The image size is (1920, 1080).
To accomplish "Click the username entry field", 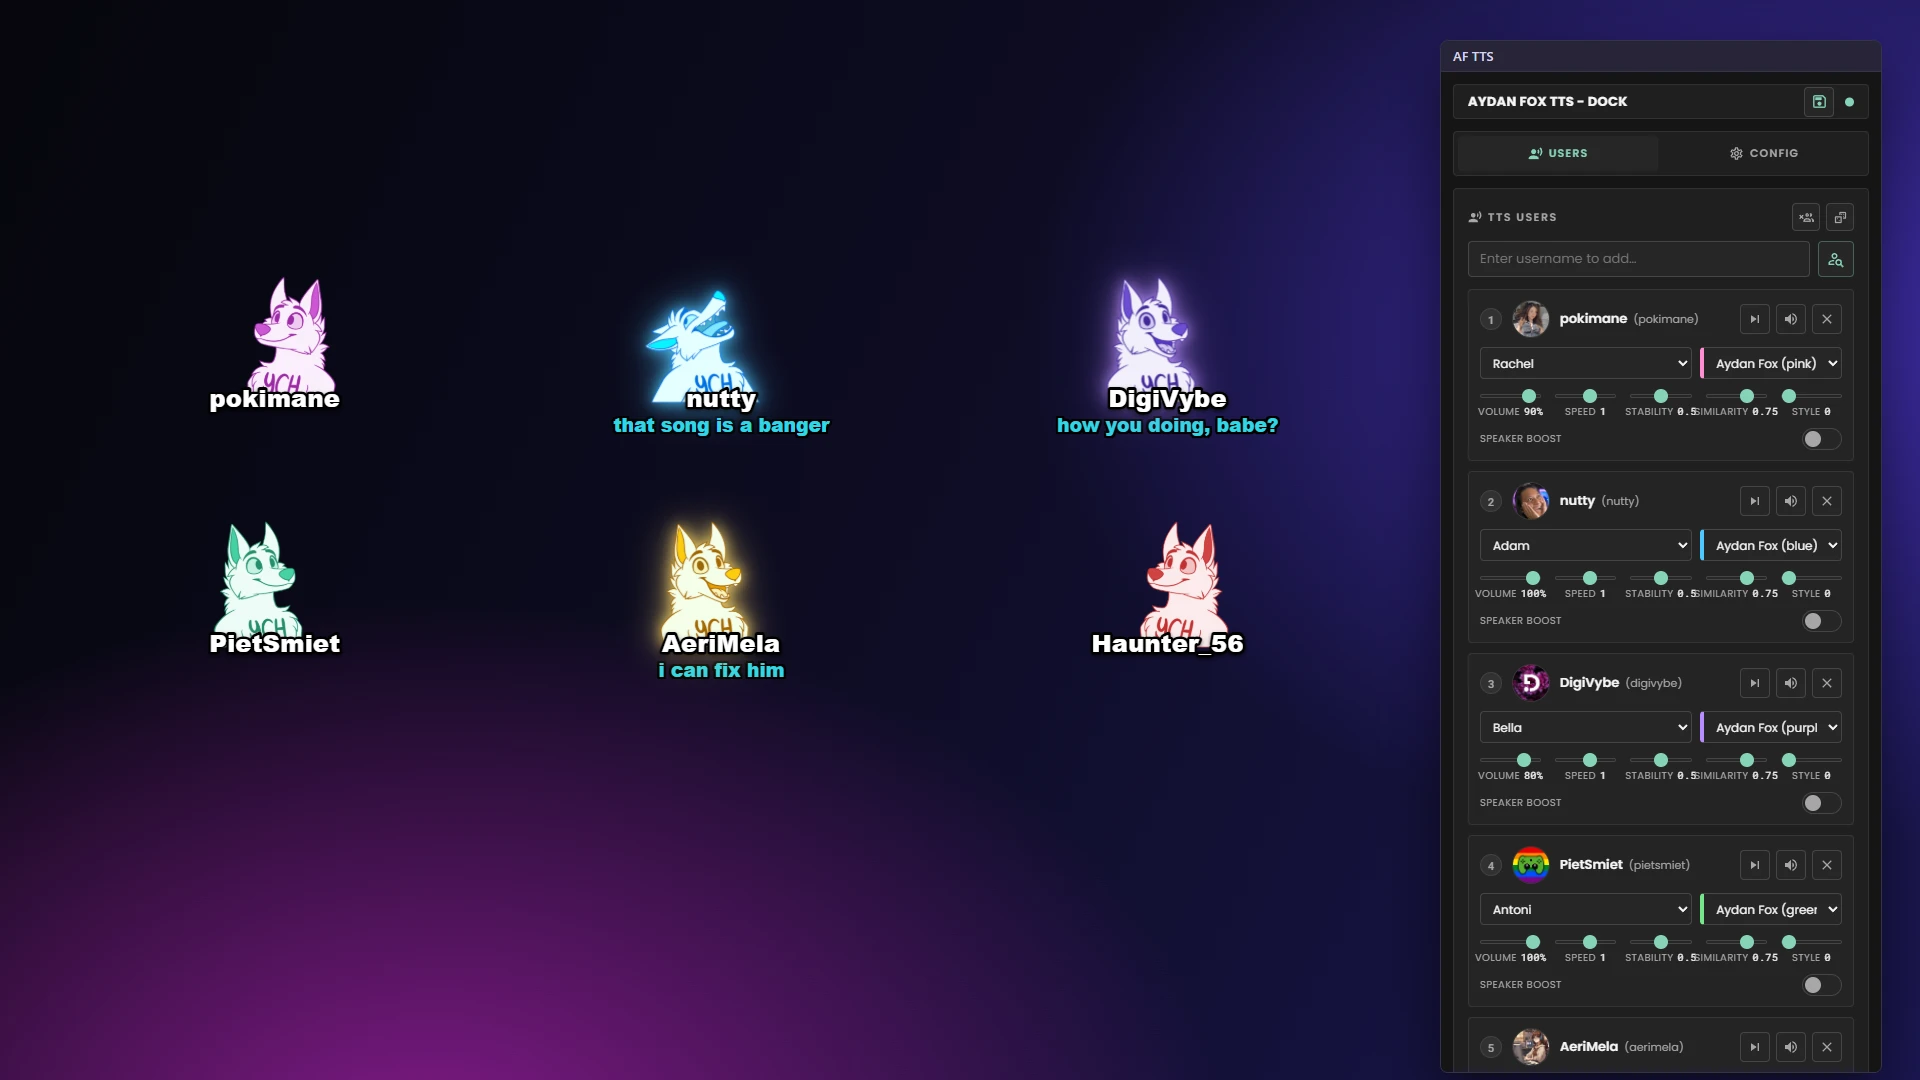I will (1638, 259).
